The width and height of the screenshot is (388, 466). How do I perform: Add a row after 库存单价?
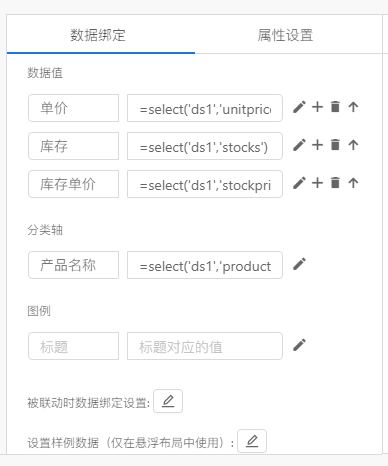(x=317, y=183)
